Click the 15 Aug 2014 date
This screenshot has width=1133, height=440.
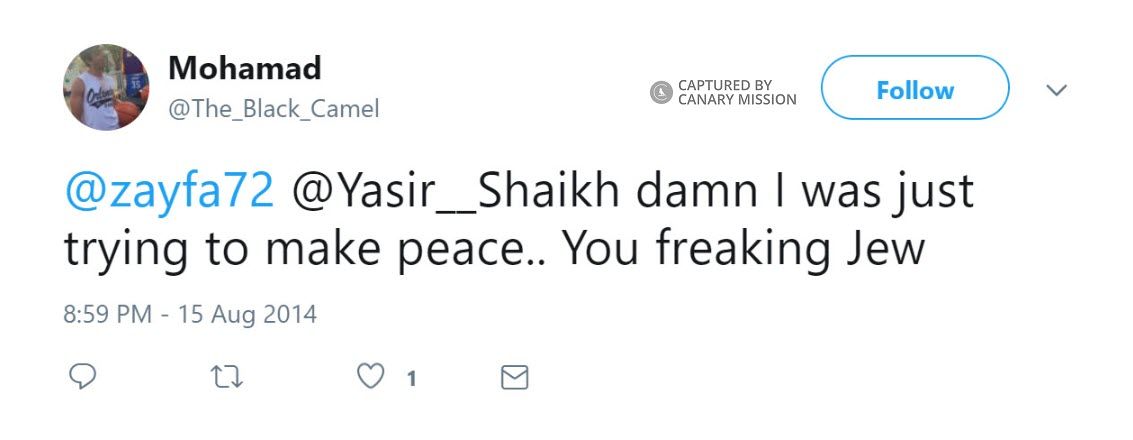tap(247, 314)
